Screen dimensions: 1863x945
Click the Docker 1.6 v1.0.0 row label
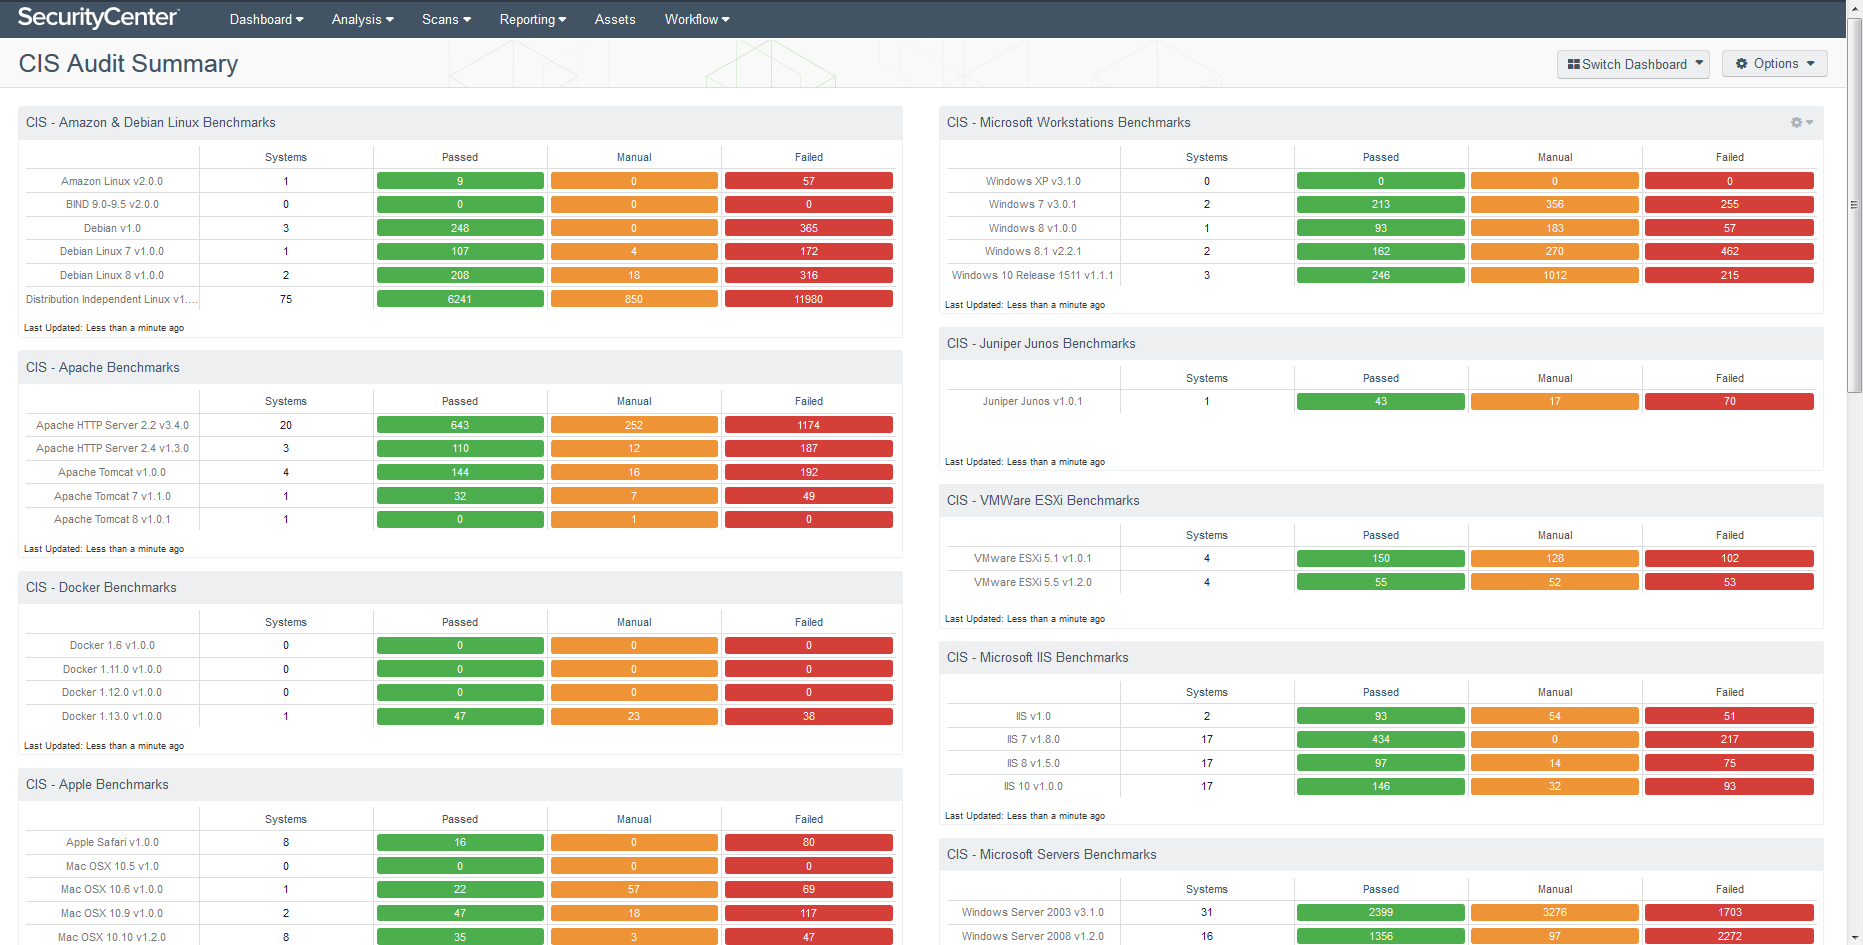(x=112, y=645)
